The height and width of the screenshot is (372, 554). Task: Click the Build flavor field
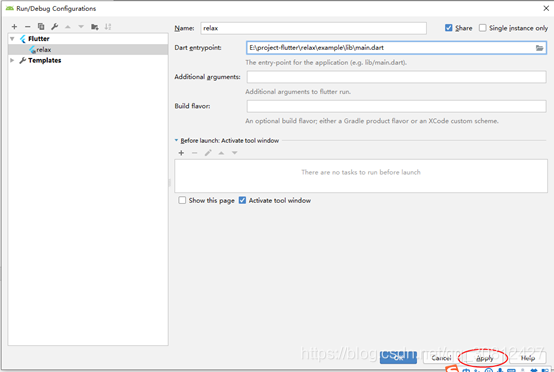[396, 106]
